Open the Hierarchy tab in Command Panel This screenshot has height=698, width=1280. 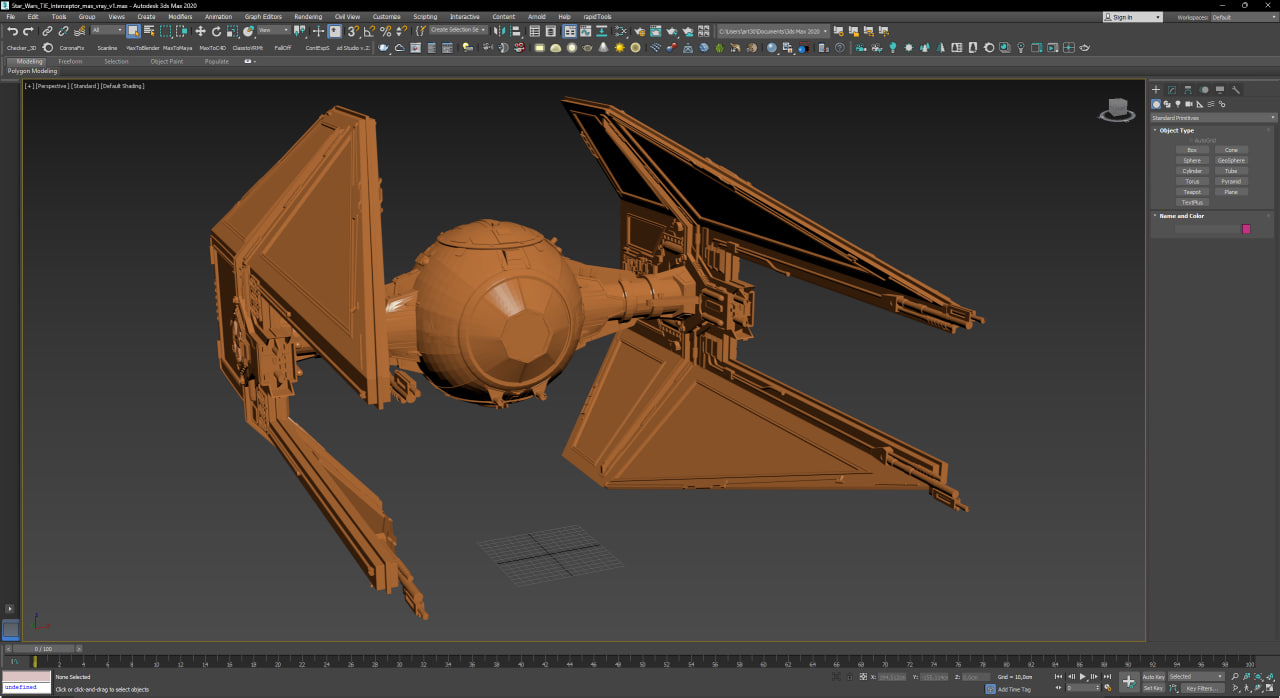pos(1188,90)
